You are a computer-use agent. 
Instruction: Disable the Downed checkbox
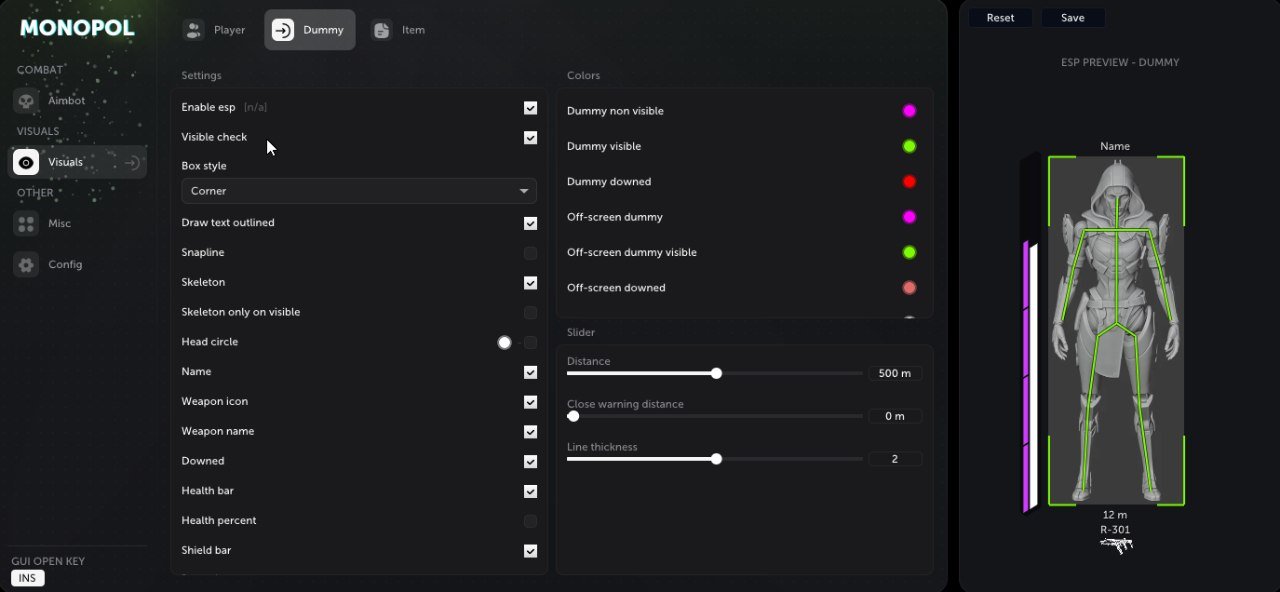pyautogui.click(x=530, y=462)
